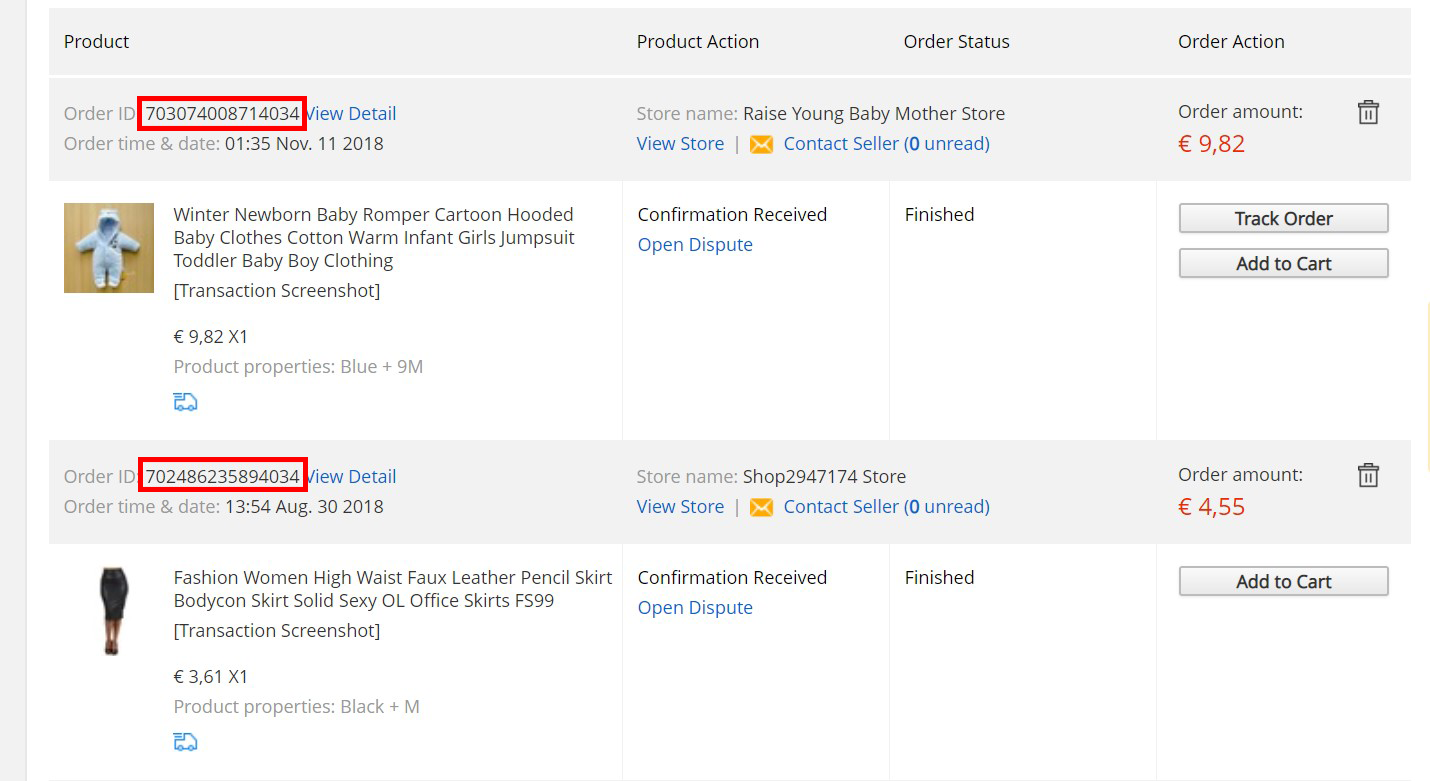Delete the Raise Young Baby order via trash icon
The width and height of the screenshot is (1430, 781).
point(1368,112)
